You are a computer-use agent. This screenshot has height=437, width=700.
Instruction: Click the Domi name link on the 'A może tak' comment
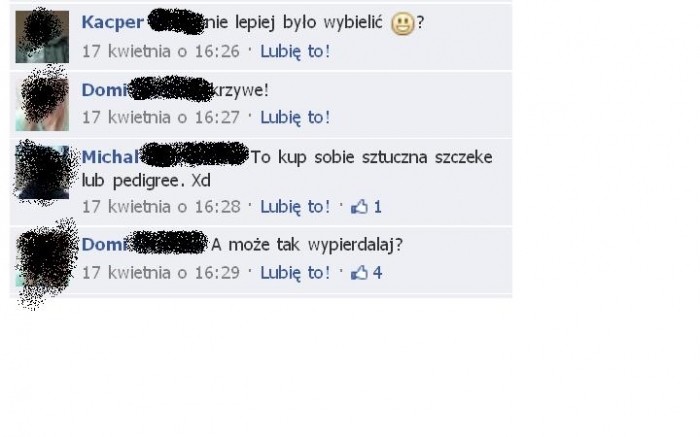[x=105, y=245]
